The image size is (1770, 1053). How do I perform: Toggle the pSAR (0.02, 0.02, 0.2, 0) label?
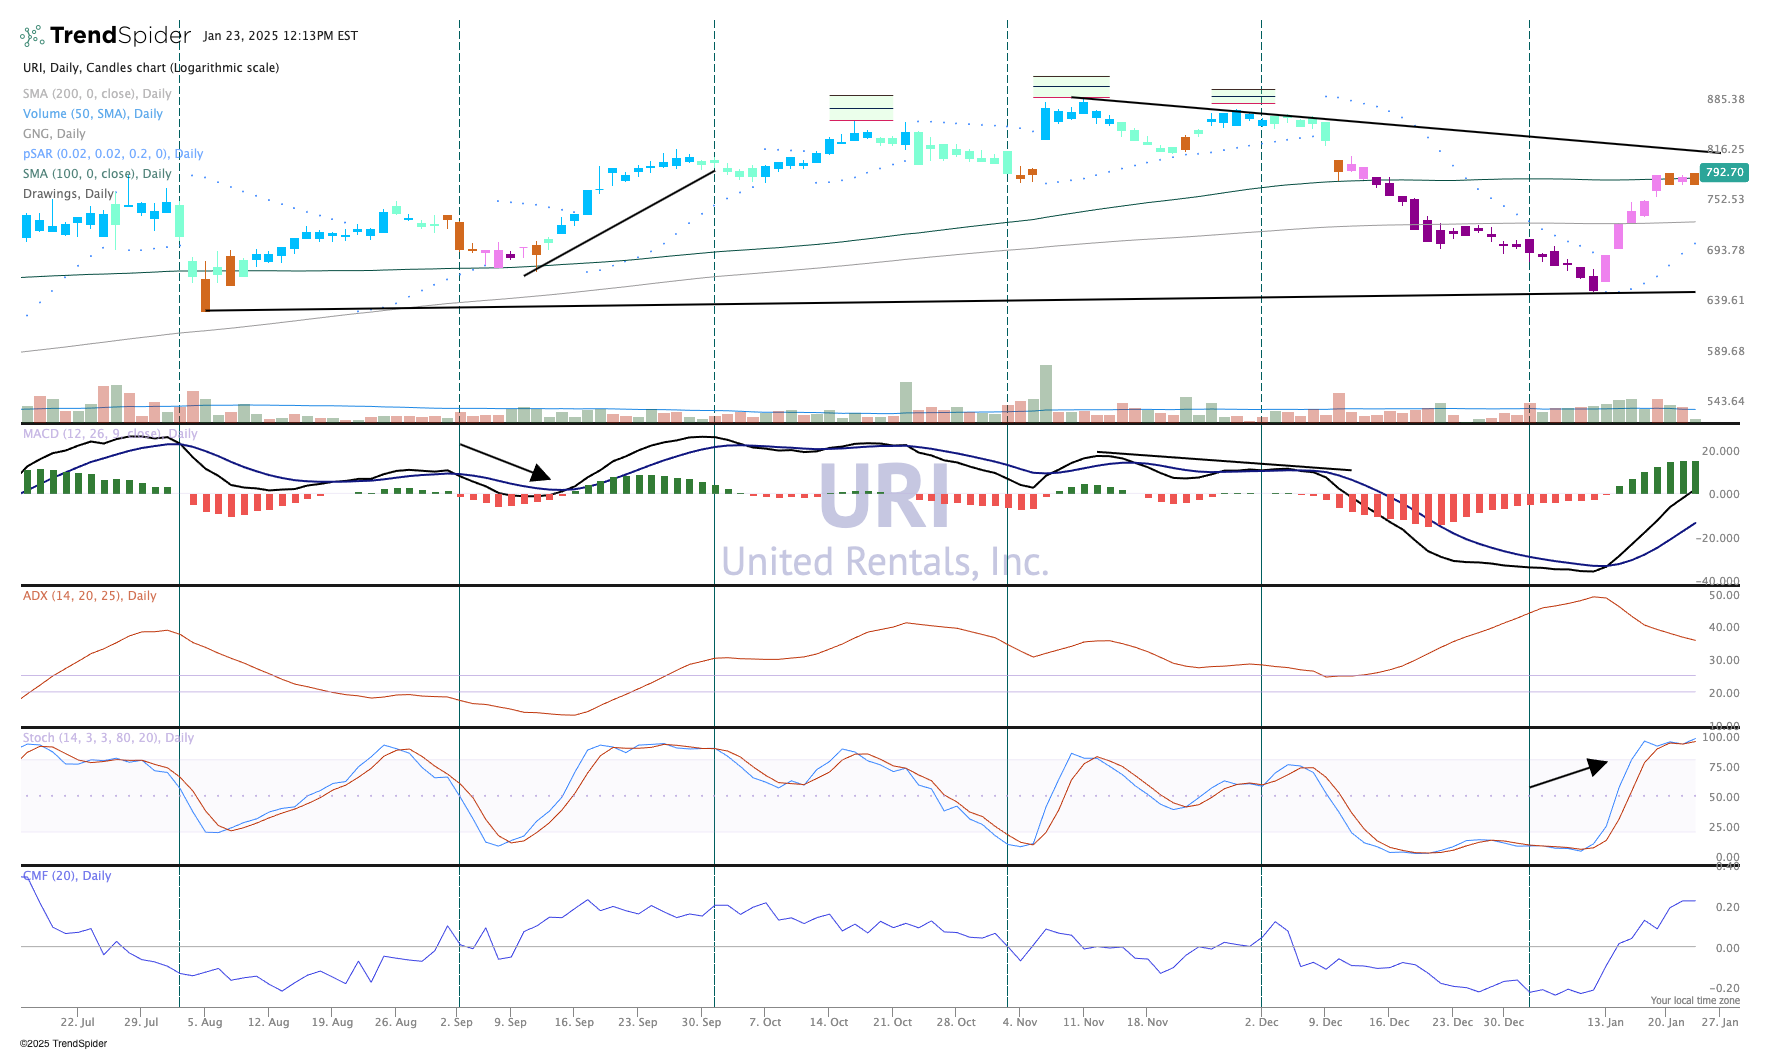113,154
